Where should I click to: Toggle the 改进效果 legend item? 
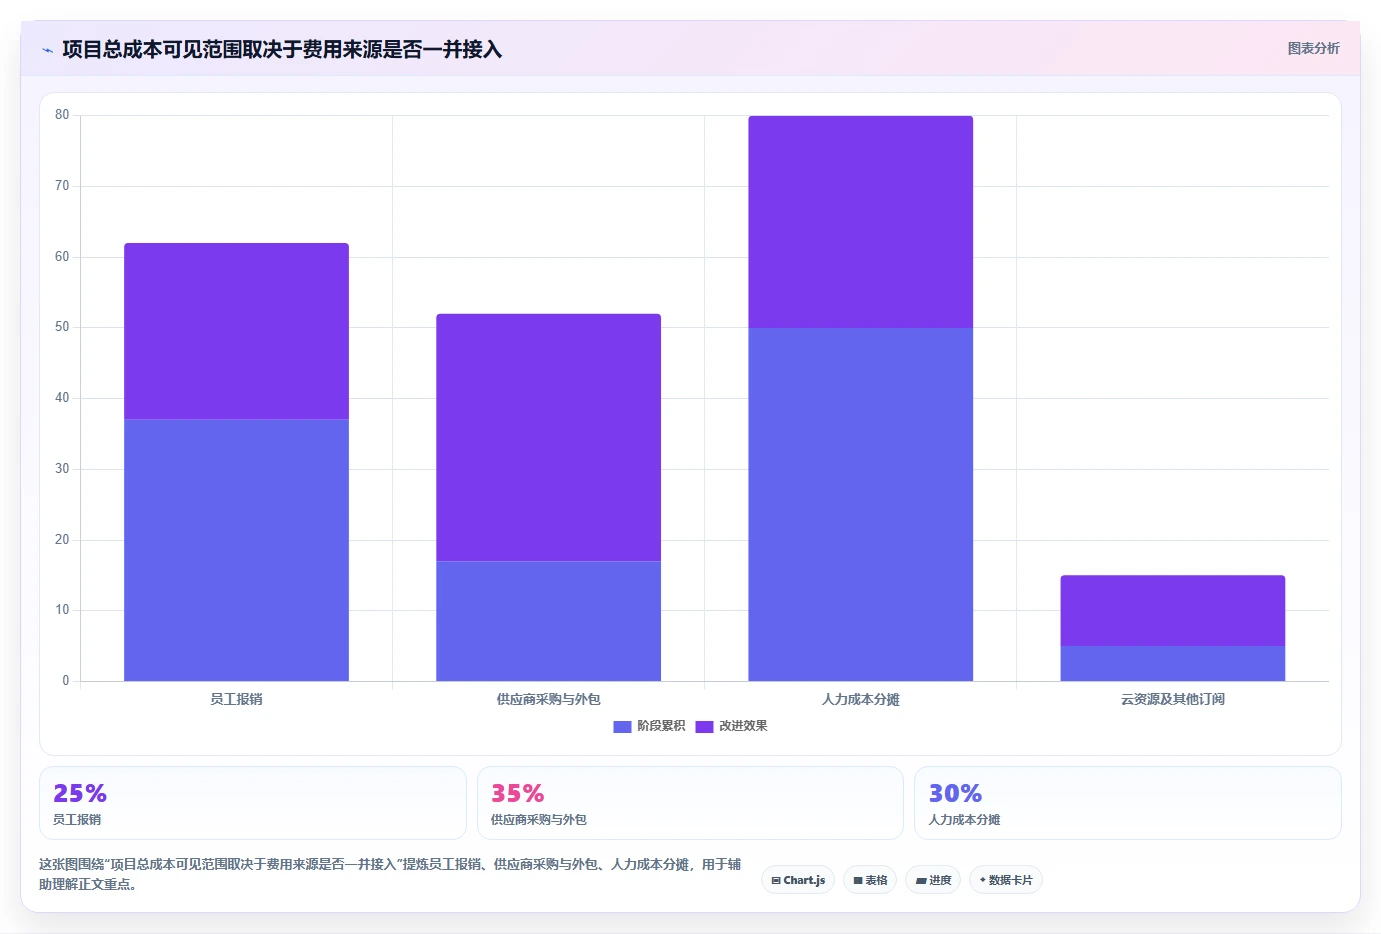coord(731,726)
